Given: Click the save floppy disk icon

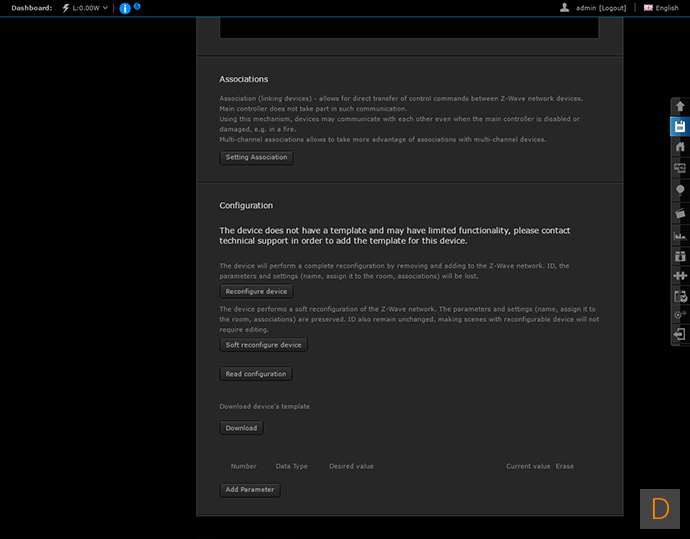Looking at the screenshot, I should coord(680,127).
